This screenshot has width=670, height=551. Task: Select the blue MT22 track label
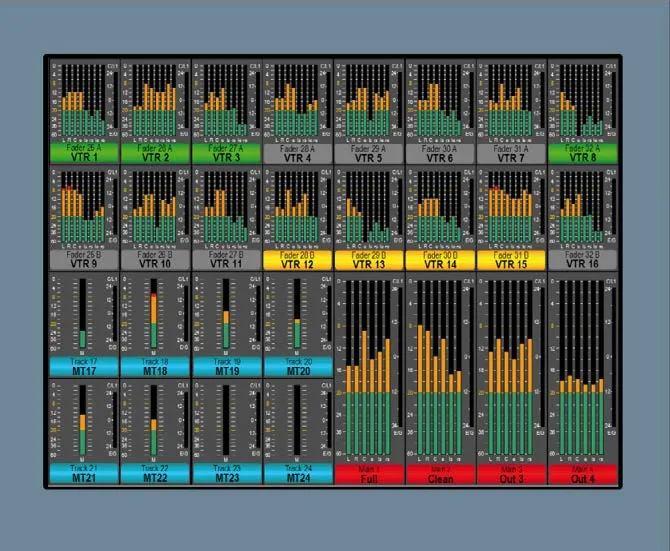pos(155,473)
